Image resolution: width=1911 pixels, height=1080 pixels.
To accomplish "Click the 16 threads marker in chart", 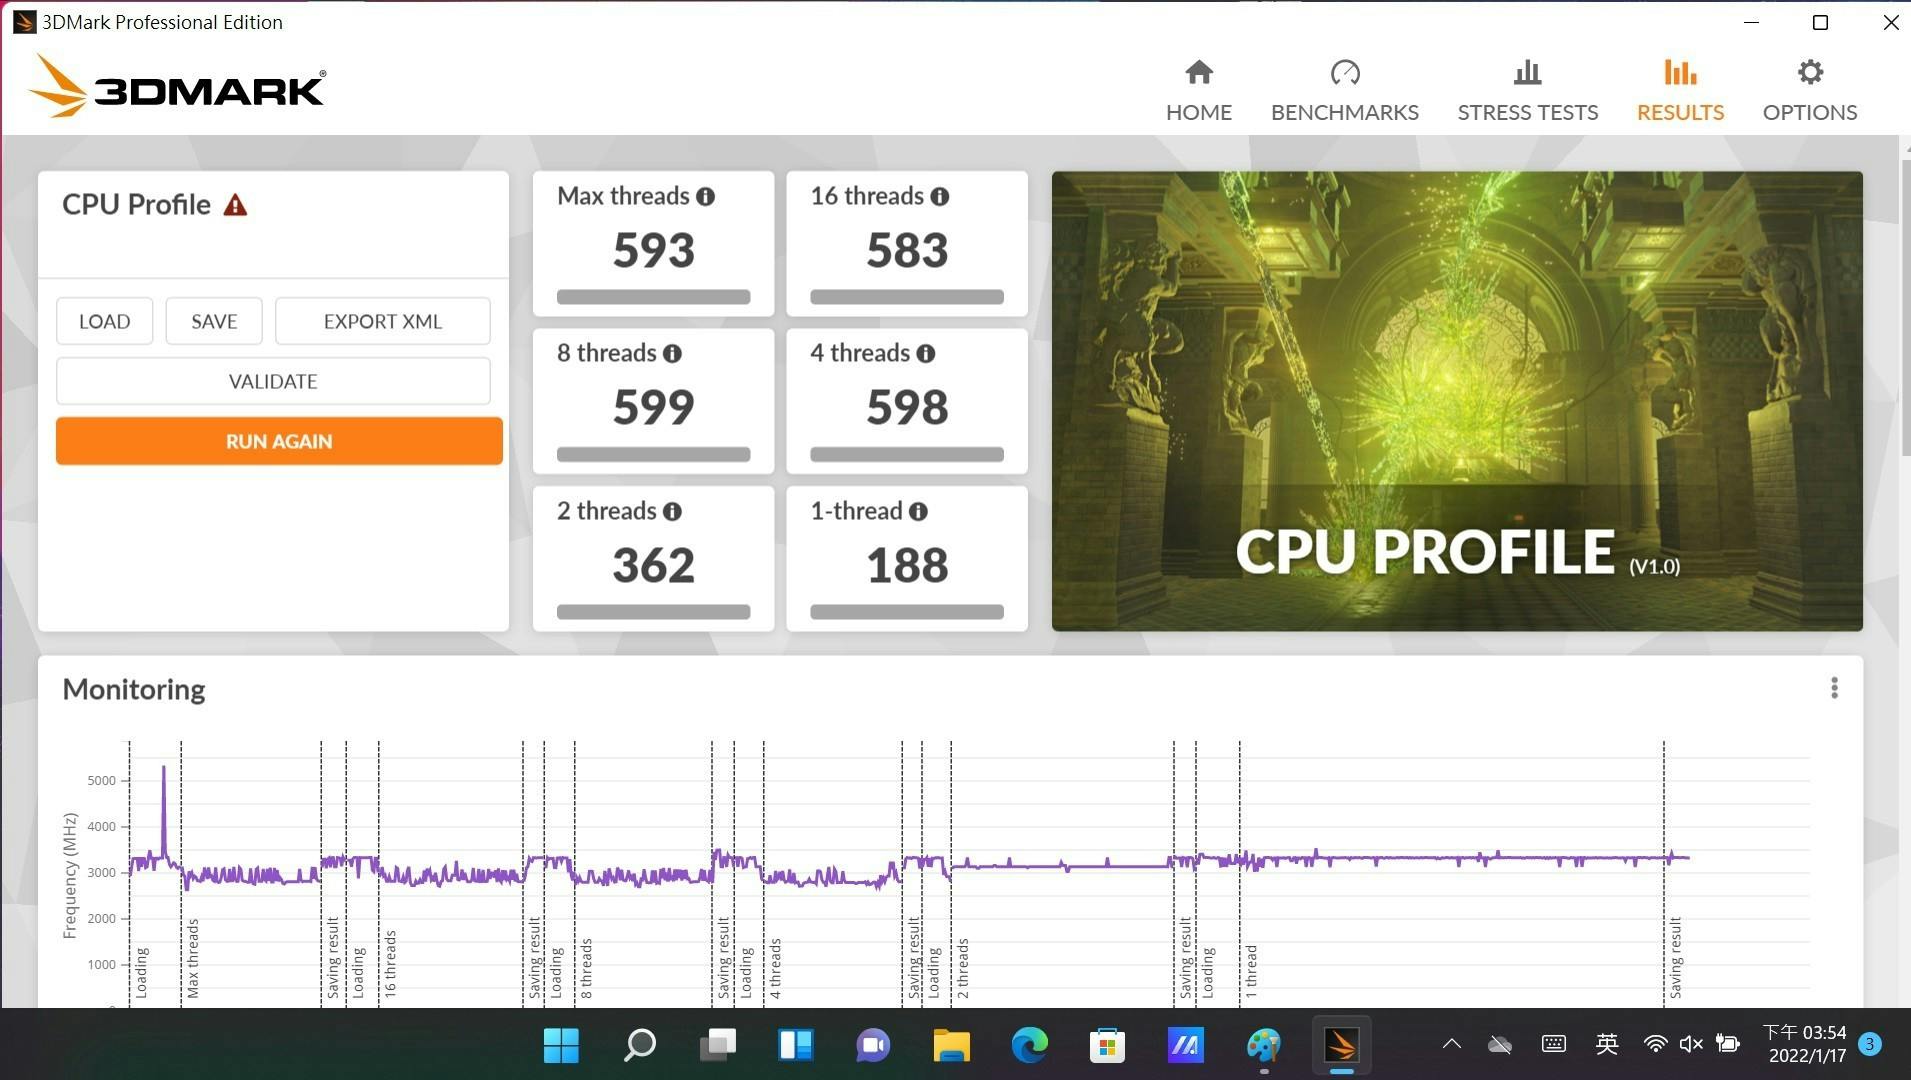I will coord(390,964).
